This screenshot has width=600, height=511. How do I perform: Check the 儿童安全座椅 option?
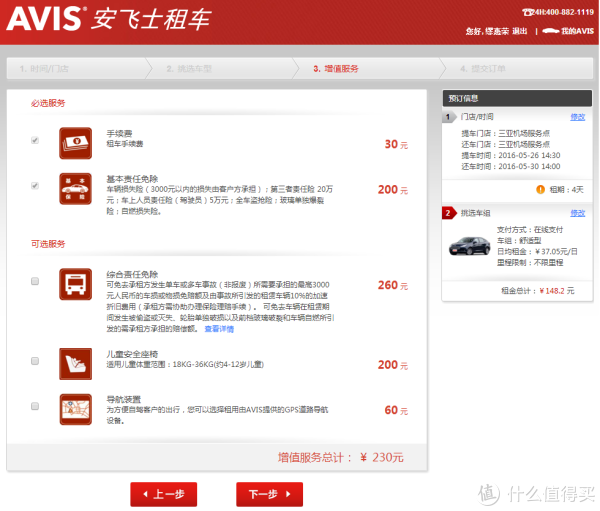pyautogui.click(x=35, y=361)
